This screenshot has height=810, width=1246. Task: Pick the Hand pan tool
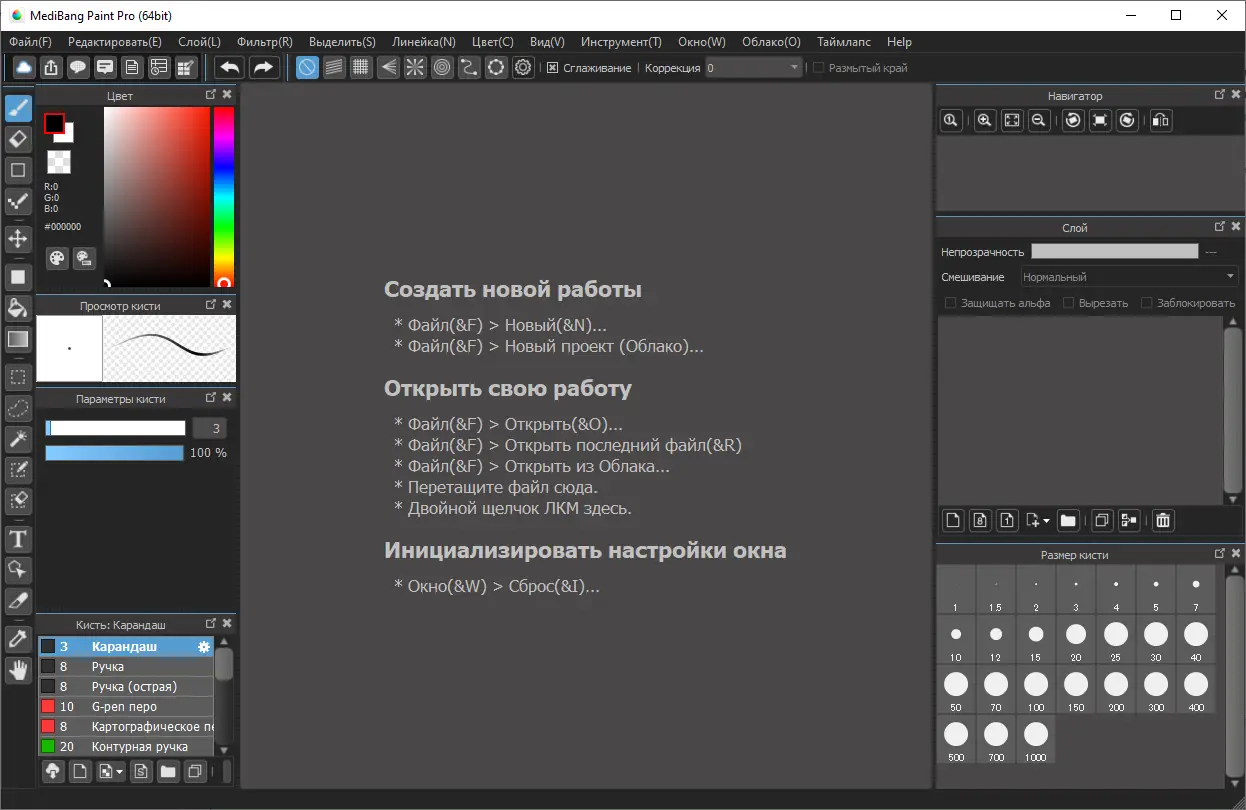[18, 670]
